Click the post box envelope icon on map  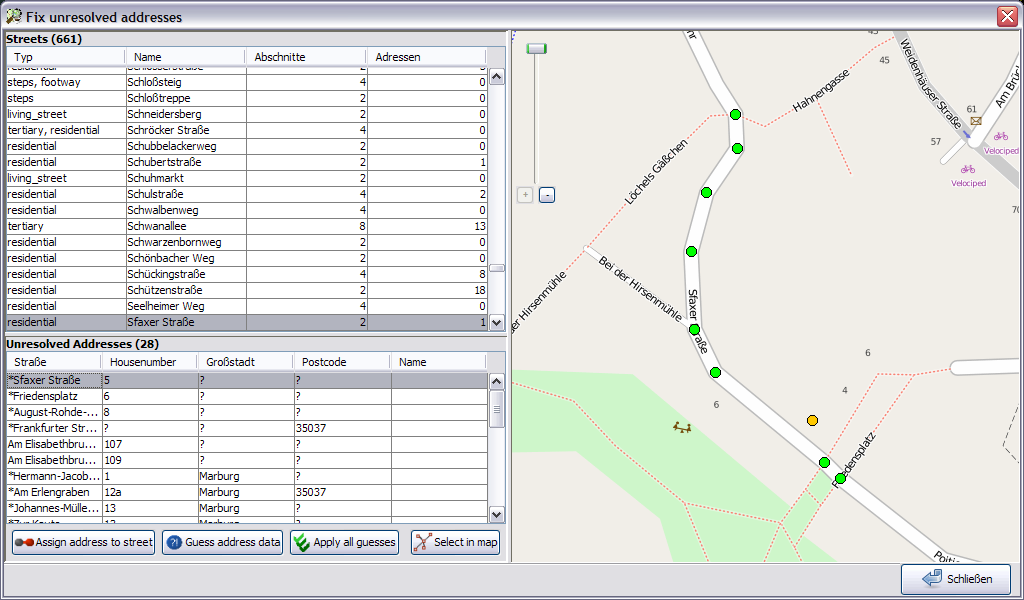pyautogui.click(x=975, y=121)
